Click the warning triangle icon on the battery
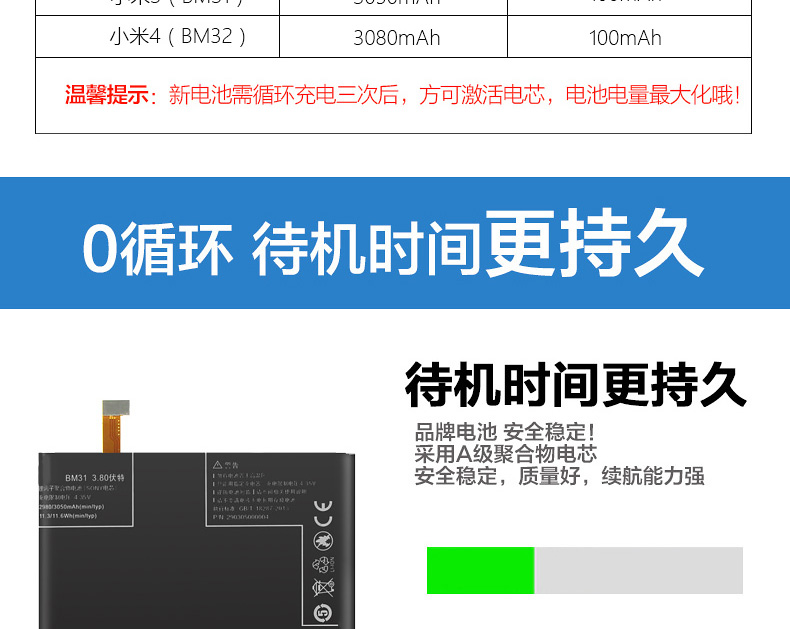Viewport: 790px width, 629px height. pyautogui.click(x=217, y=464)
